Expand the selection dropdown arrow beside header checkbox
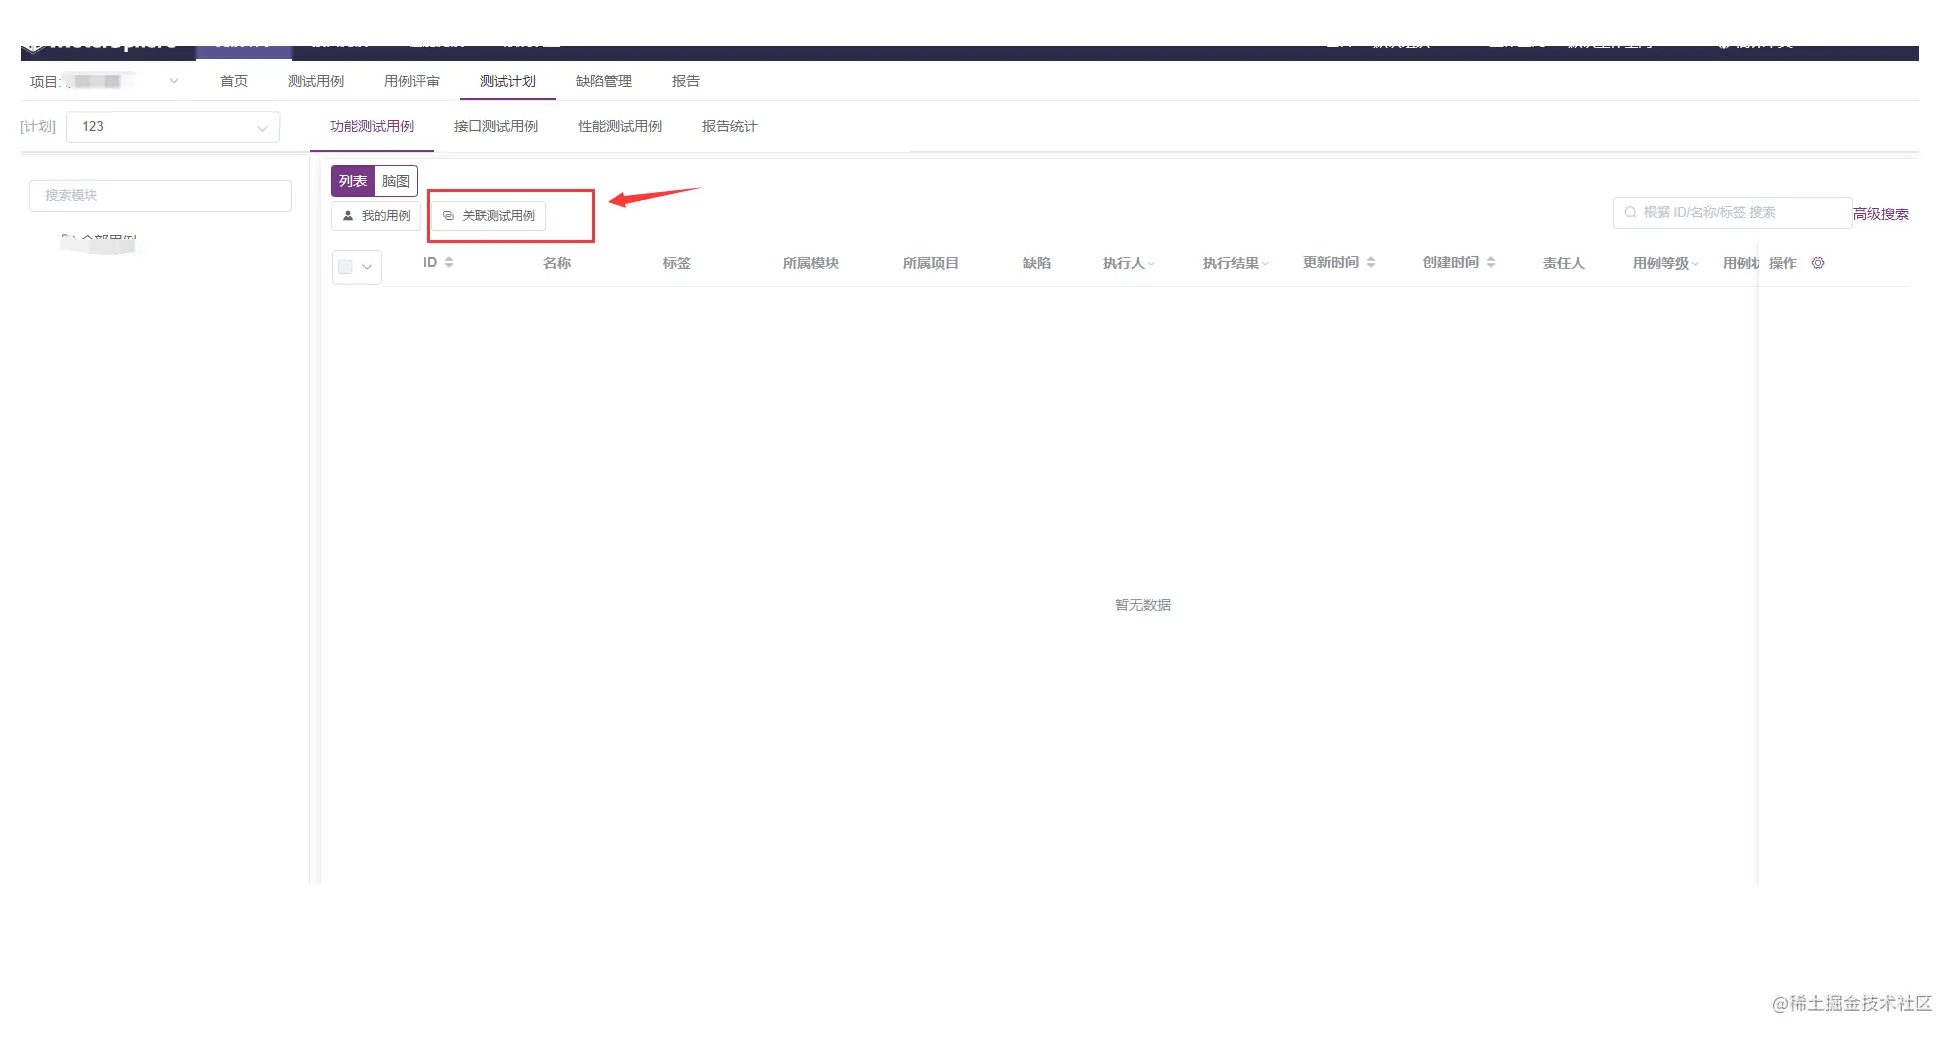Viewport: 1960px width, 1041px height. [367, 267]
